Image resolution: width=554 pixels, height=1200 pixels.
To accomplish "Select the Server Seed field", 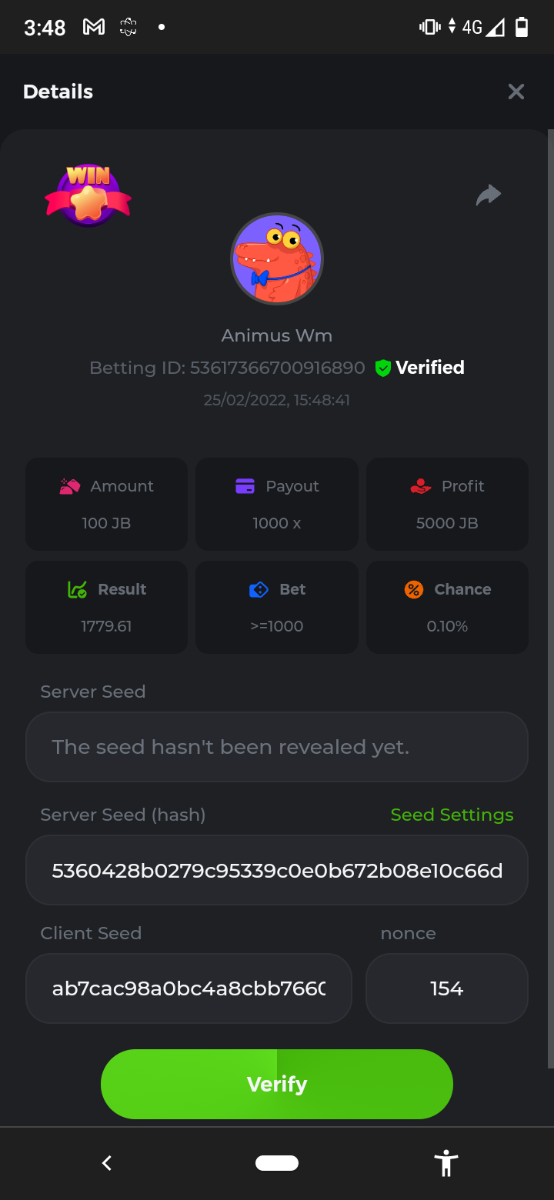I will click(277, 747).
